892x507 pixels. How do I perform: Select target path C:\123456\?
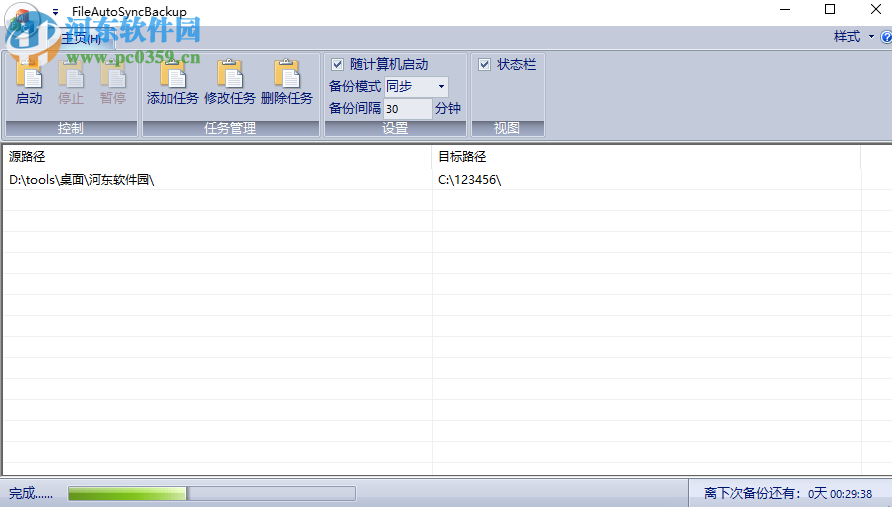point(469,180)
